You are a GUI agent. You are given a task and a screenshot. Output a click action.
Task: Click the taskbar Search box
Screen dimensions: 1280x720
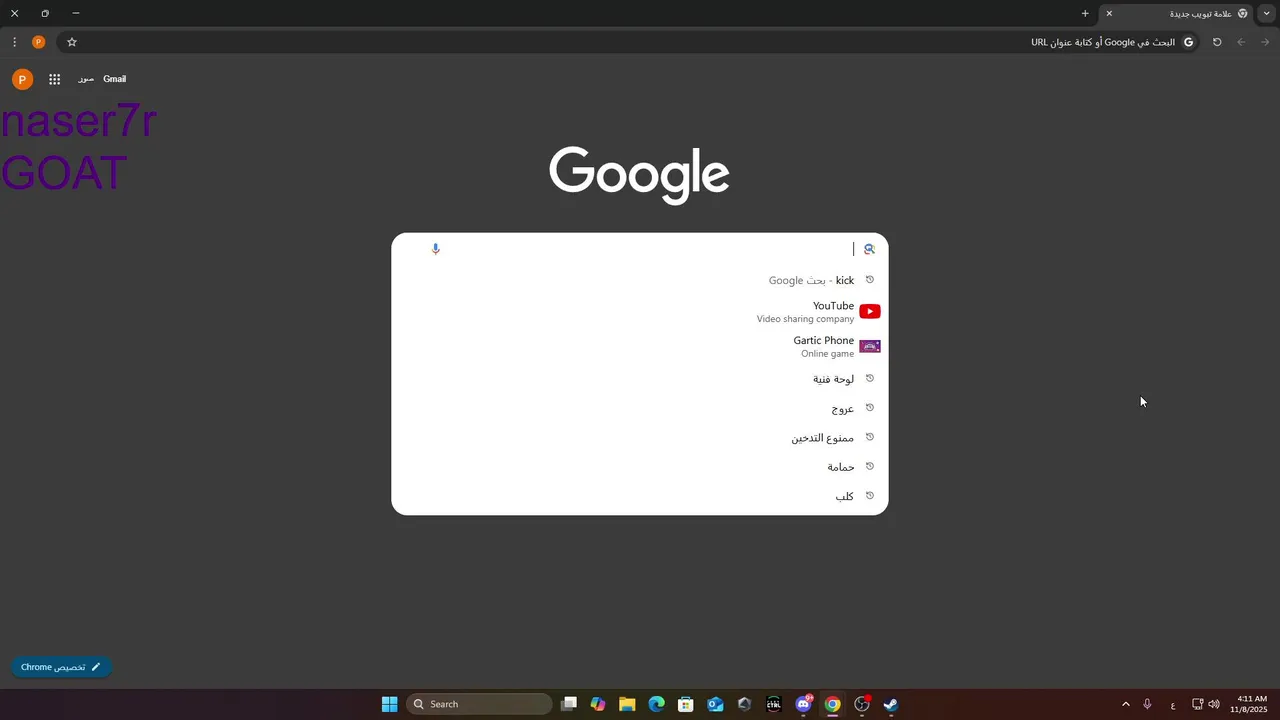point(479,704)
